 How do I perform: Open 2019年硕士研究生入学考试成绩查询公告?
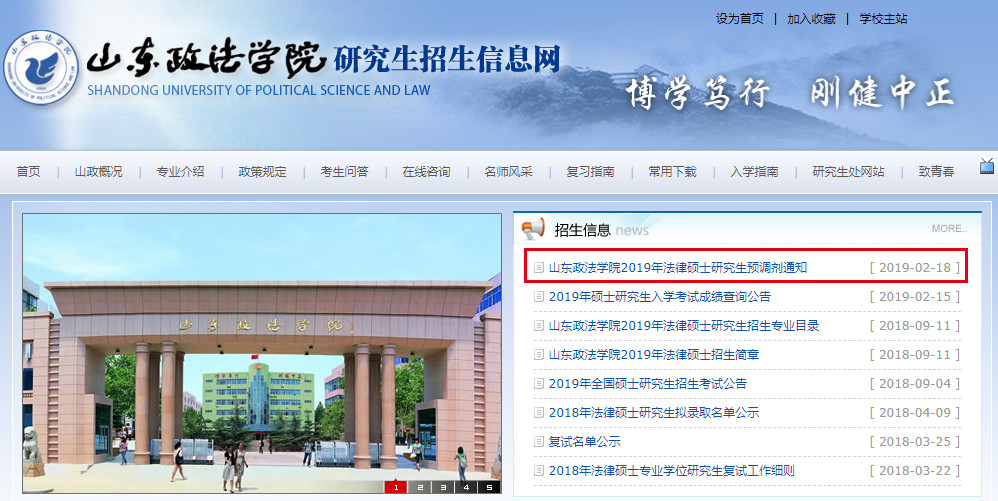[660, 297]
